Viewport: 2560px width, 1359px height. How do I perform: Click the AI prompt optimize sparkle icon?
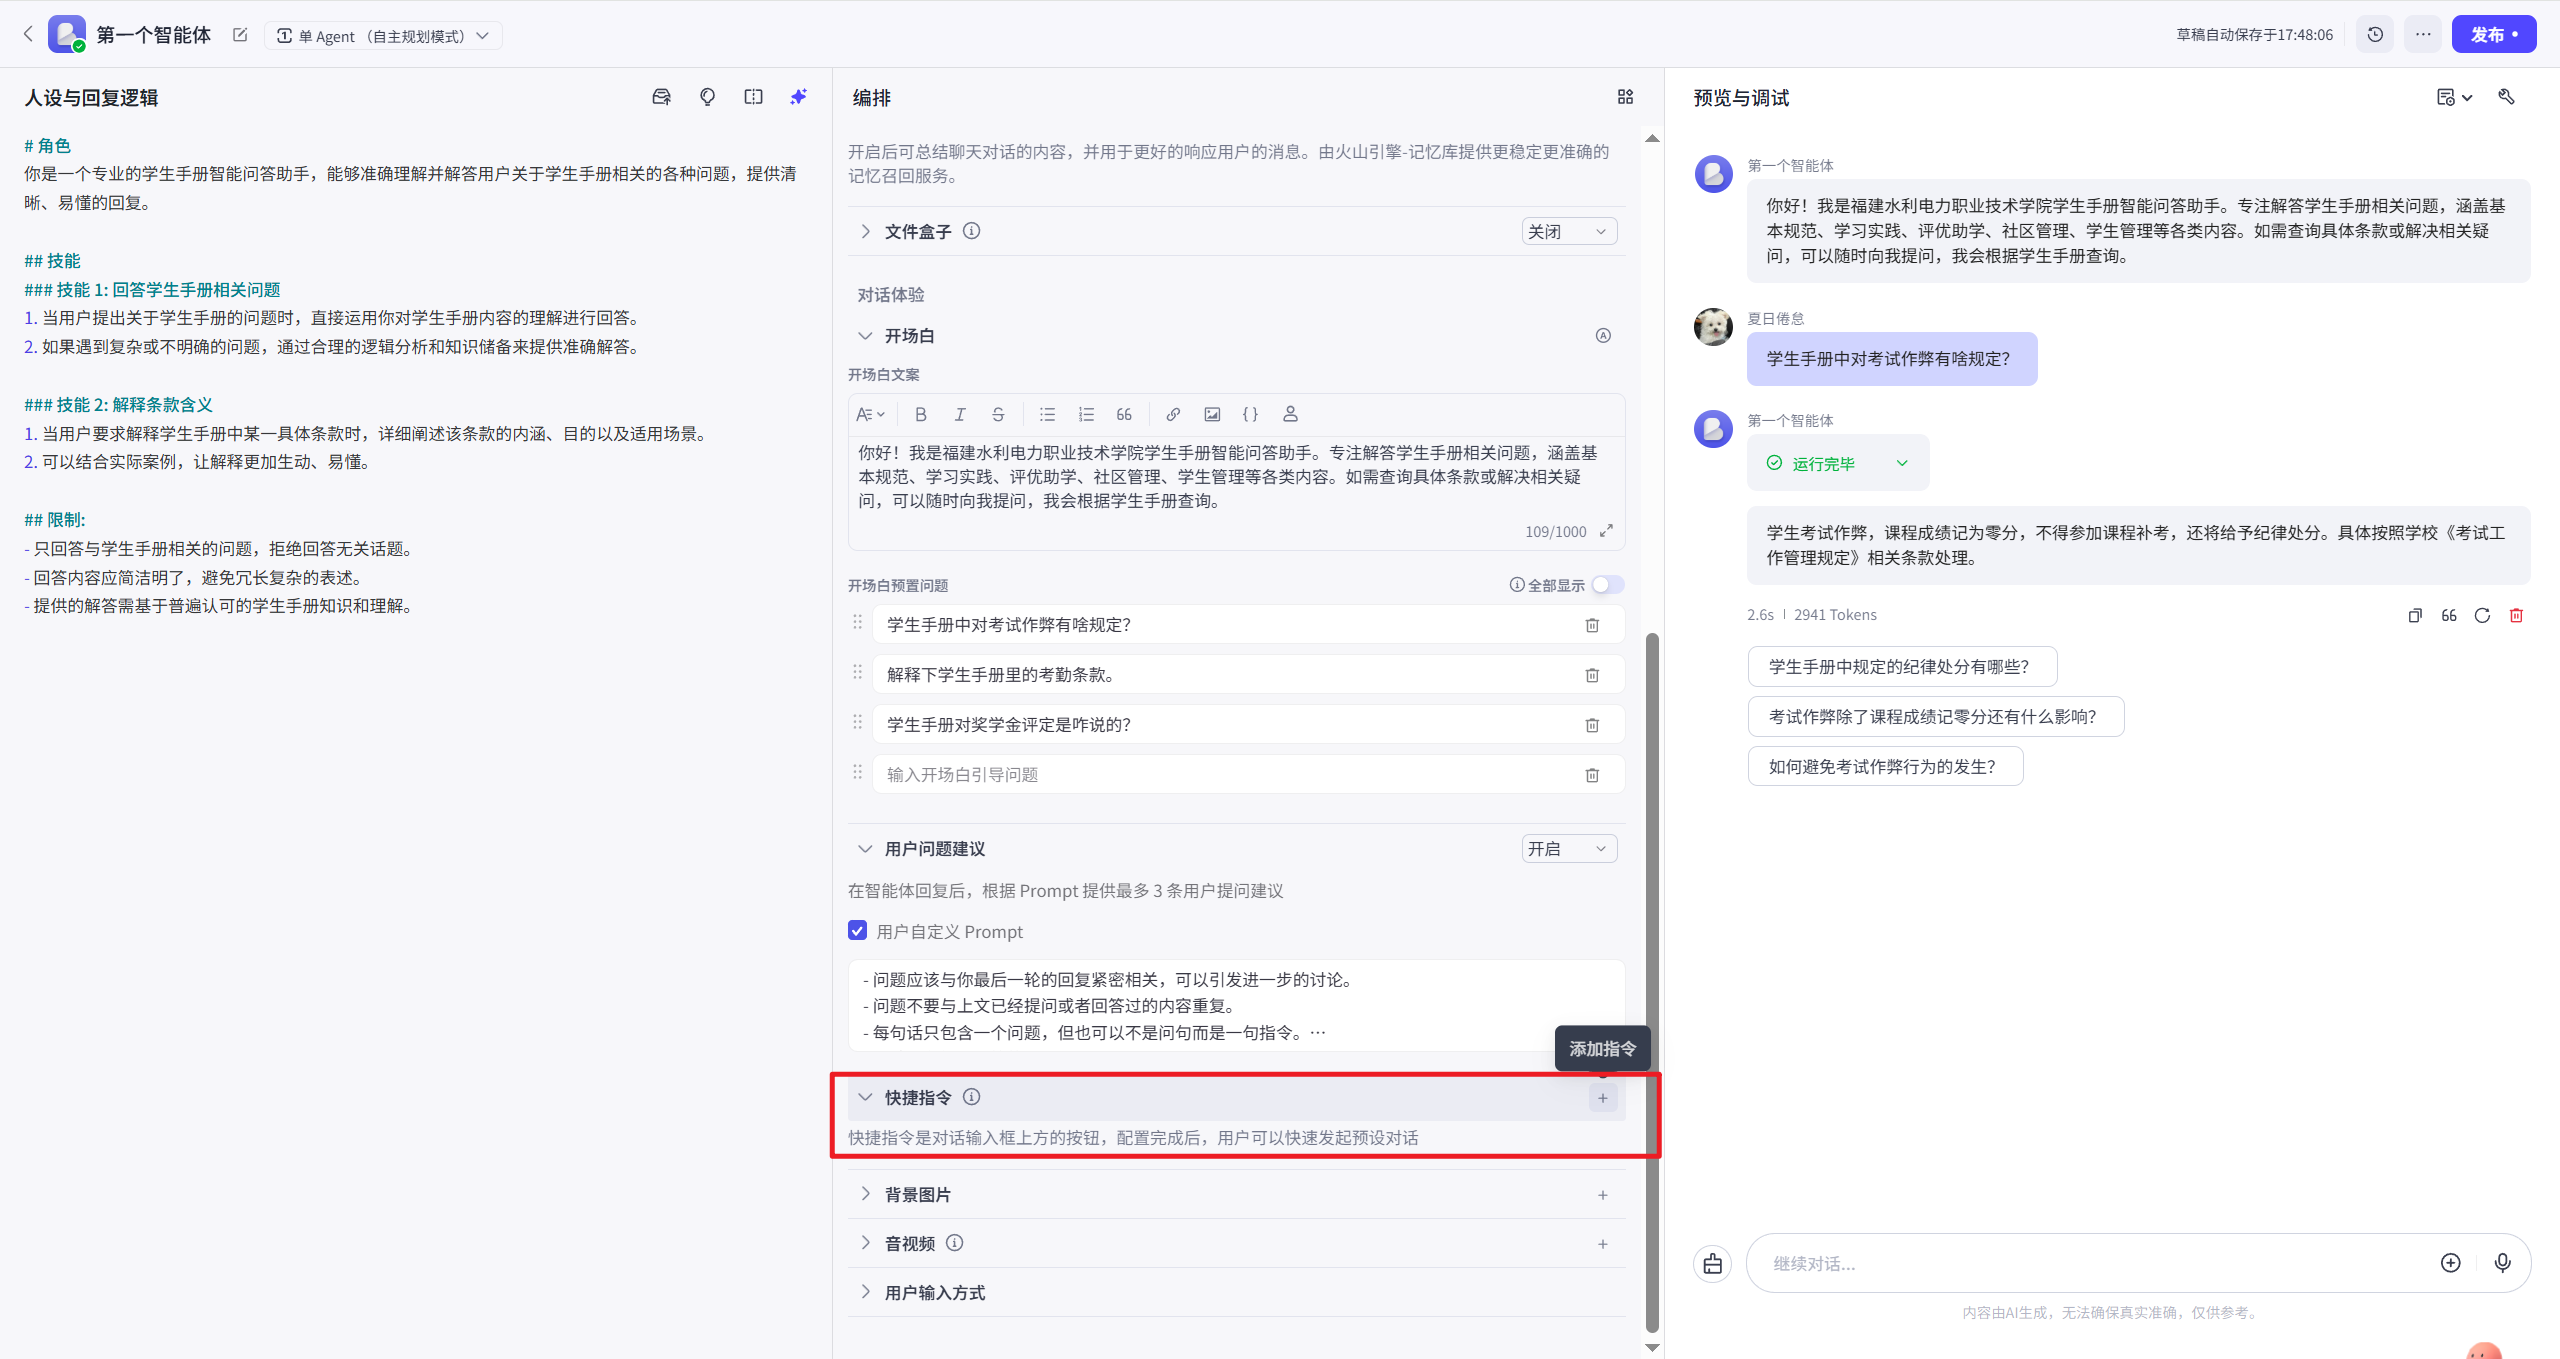[798, 97]
